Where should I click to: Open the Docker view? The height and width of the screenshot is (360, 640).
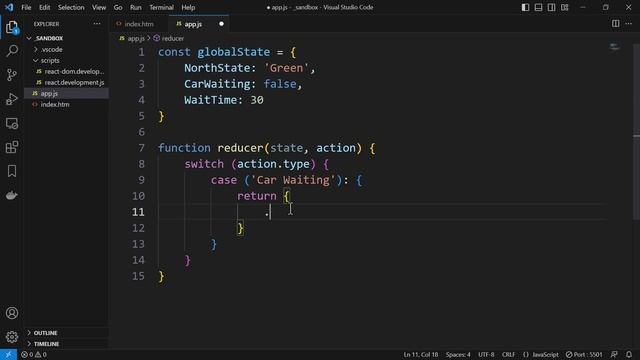[12, 195]
